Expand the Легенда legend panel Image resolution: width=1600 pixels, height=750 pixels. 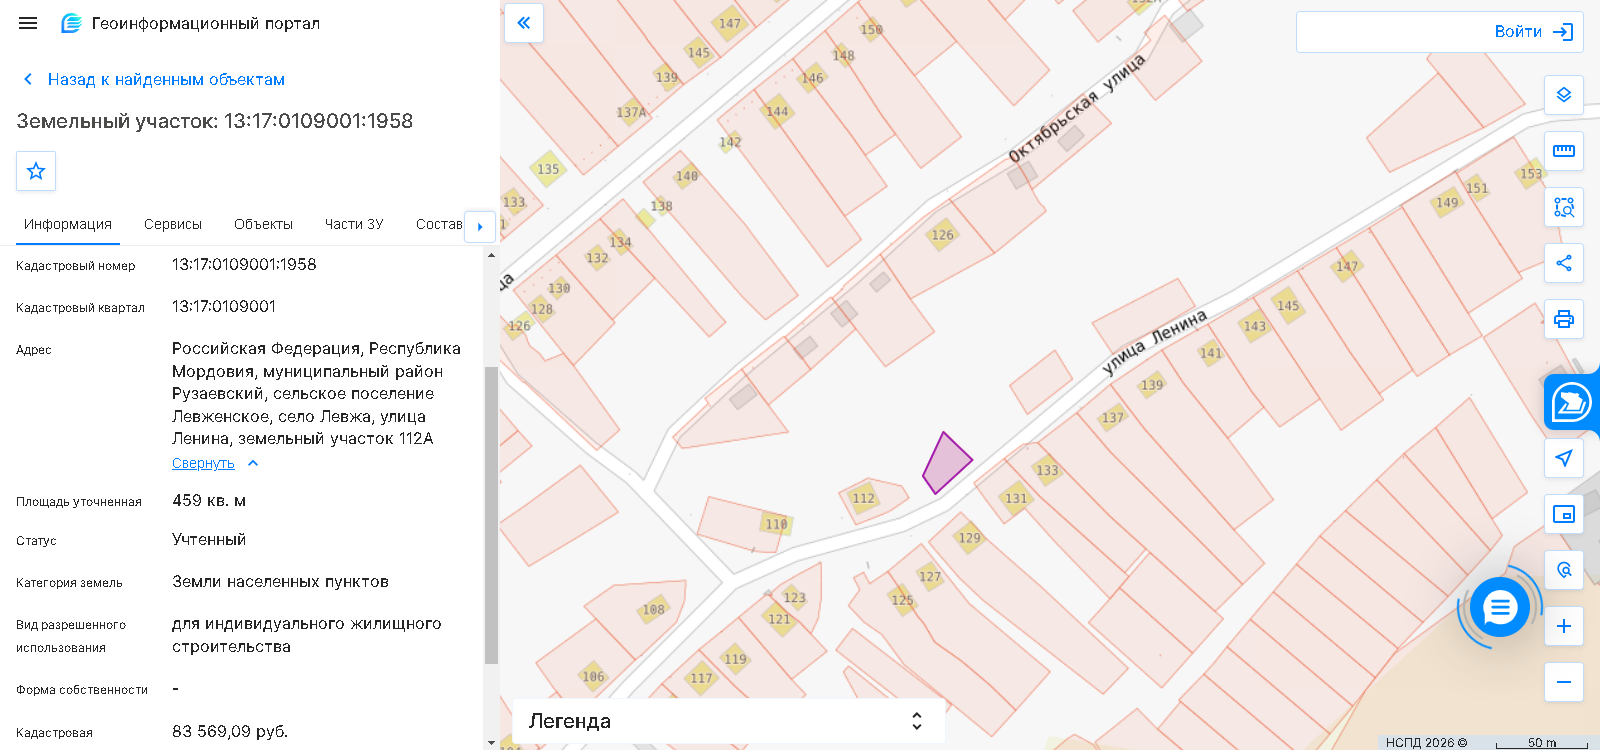click(x=729, y=721)
